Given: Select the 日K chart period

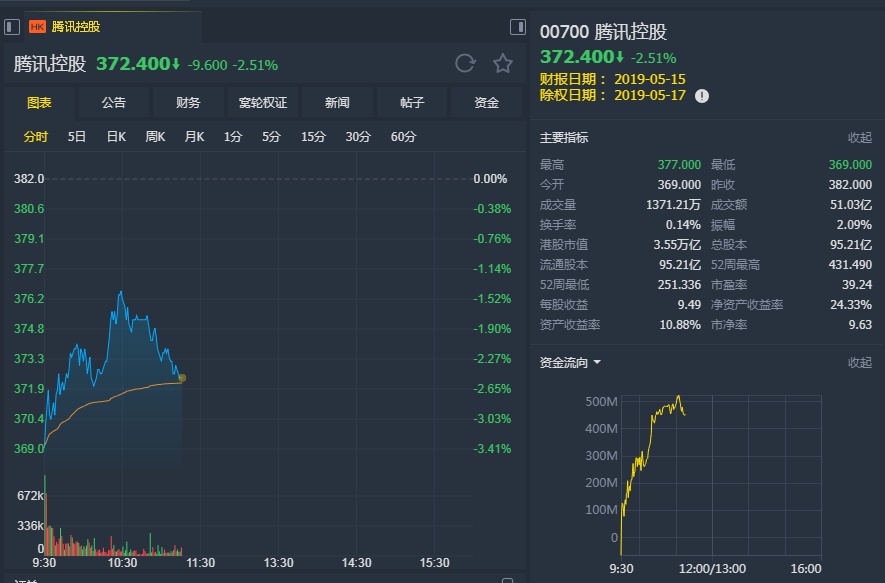Looking at the screenshot, I should (x=116, y=137).
